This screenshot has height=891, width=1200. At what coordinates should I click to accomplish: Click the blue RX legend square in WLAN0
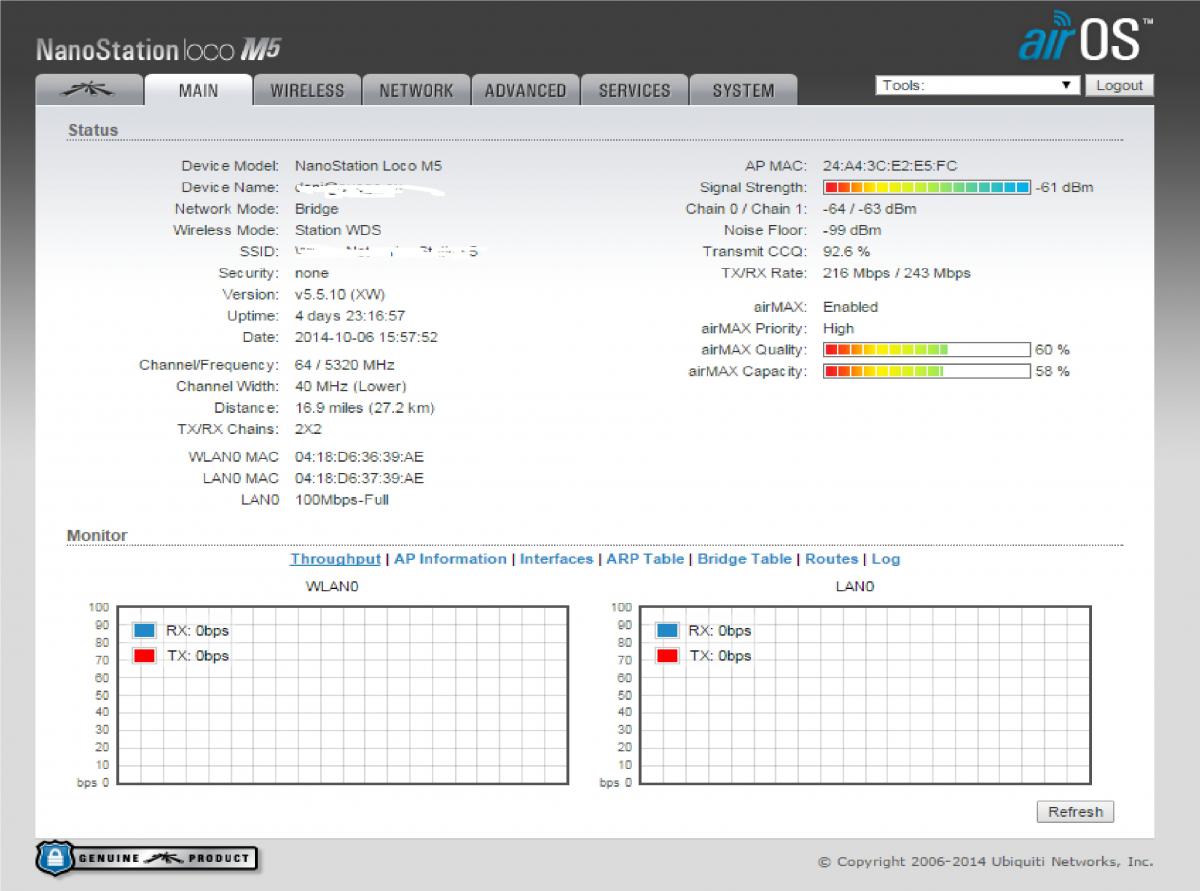click(144, 631)
